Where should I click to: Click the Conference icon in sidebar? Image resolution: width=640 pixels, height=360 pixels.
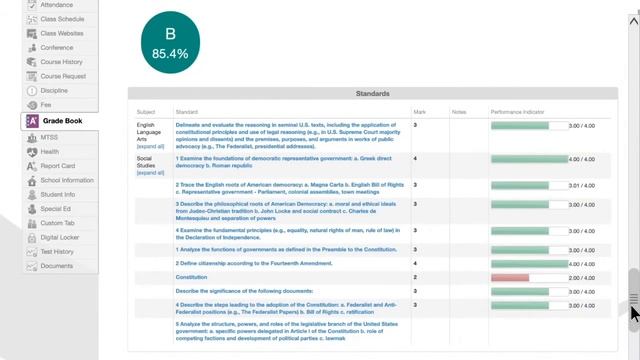(x=32, y=48)
